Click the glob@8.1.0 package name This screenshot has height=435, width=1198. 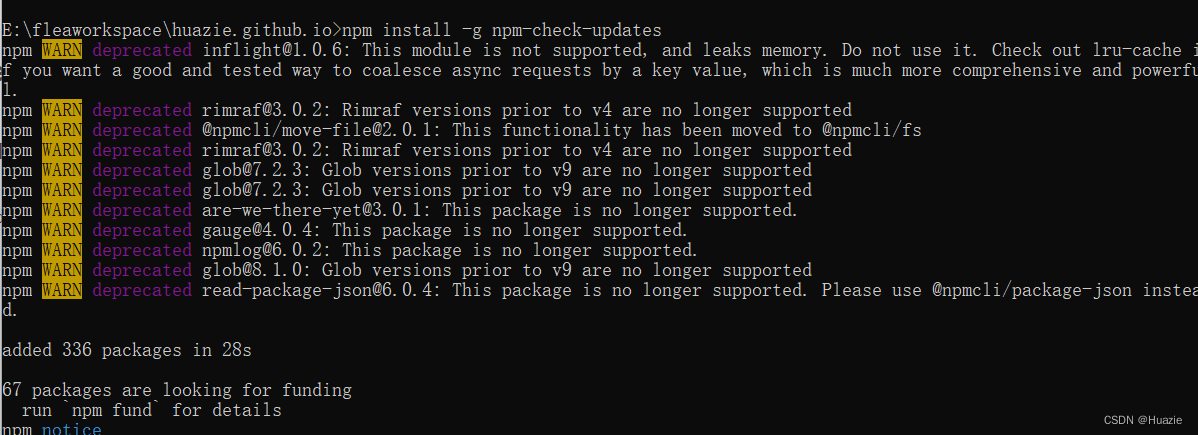[256, 269]
